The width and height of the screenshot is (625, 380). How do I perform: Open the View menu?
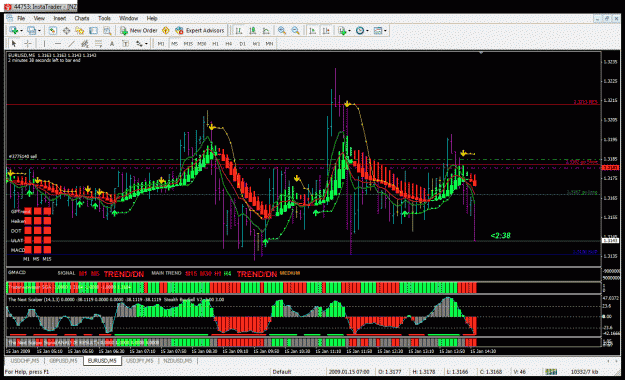tap(39, 18)
